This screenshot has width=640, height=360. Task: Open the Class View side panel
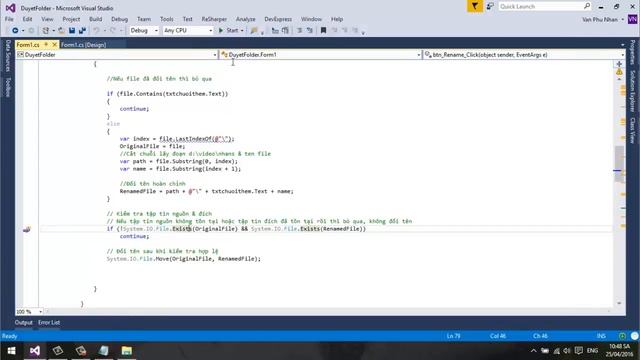coord(633,131)
